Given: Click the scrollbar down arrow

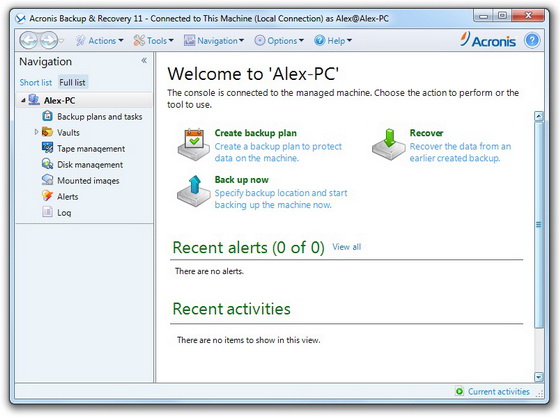Looking at the screenshot, I should [x=539, y=376].
